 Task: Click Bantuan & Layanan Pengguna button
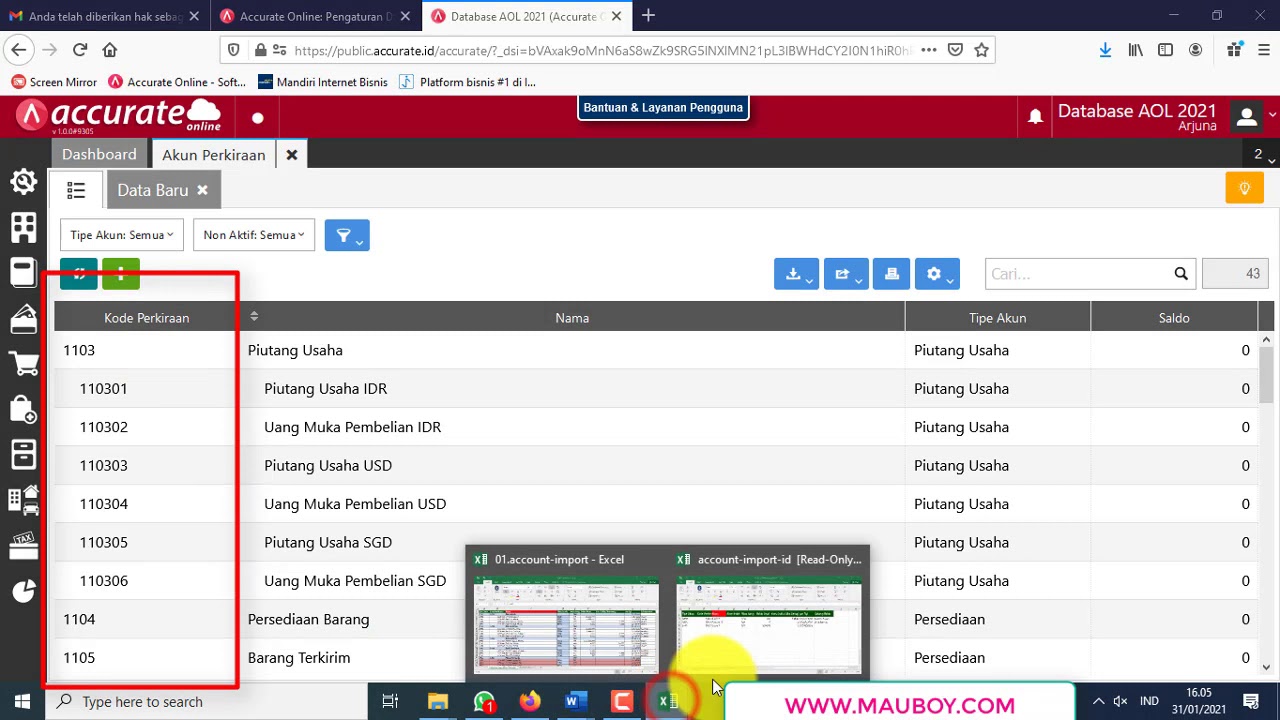[x=663, y=107]
